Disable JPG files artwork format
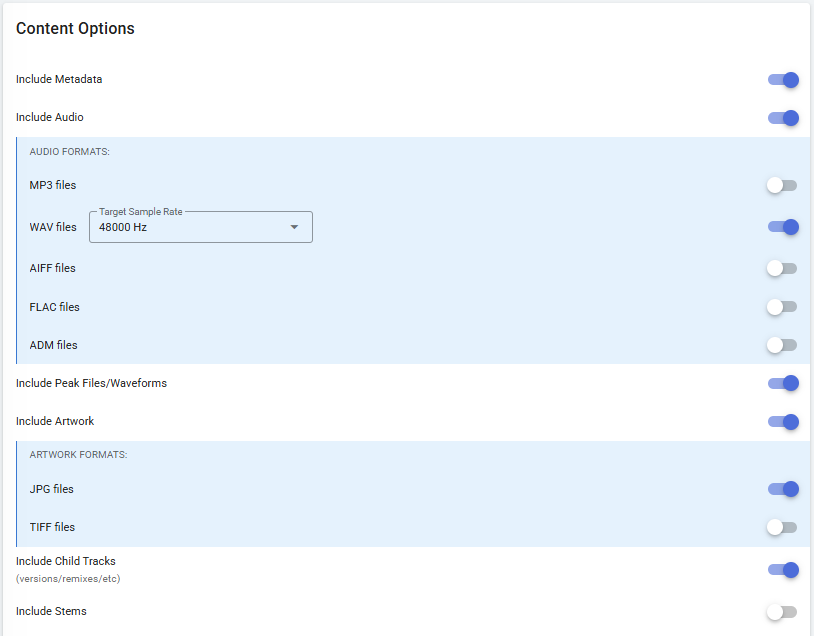 tap(783, 489)
